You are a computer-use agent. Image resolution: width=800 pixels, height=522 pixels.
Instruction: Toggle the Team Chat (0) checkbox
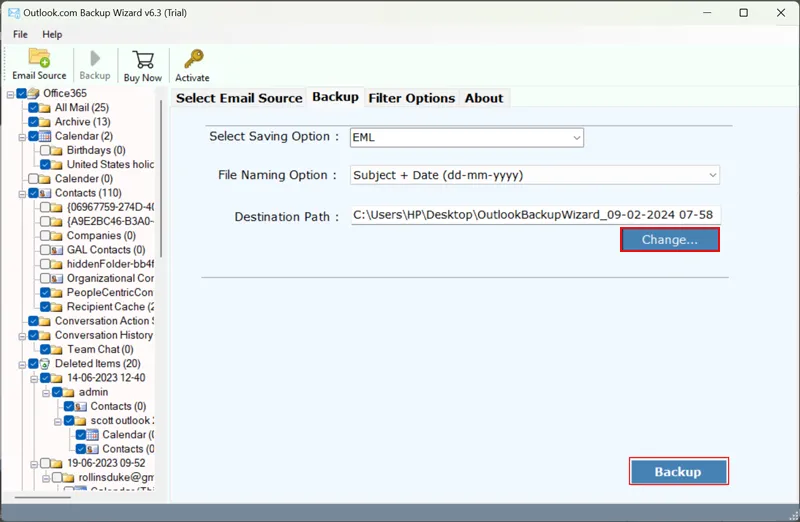[x=45, y=350]
